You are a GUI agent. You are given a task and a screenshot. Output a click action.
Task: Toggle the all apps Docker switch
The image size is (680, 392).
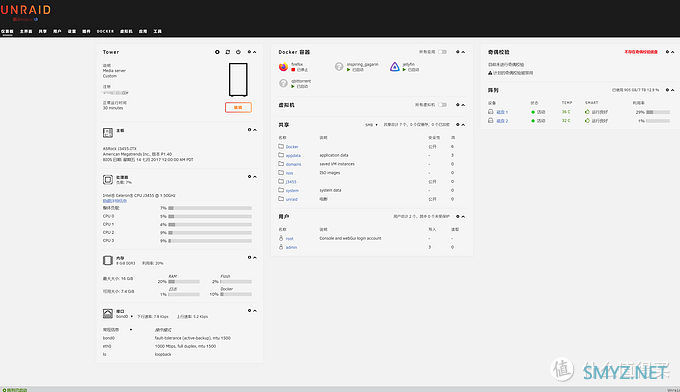tap(442, 52)
